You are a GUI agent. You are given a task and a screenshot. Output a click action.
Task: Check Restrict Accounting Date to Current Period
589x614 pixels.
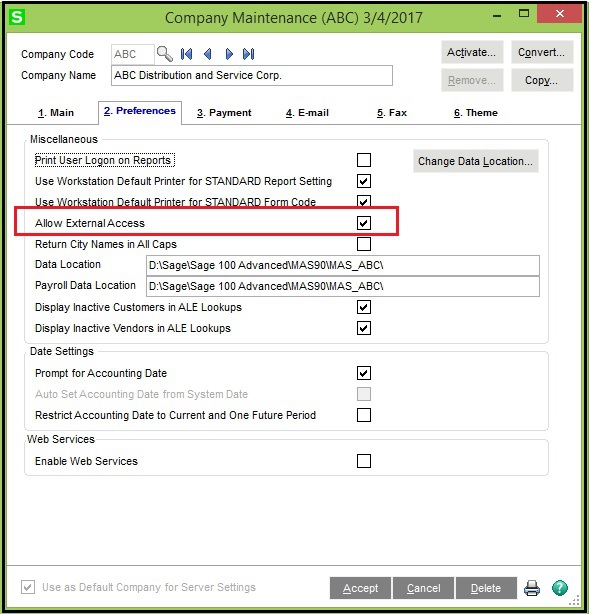[364, 415]
